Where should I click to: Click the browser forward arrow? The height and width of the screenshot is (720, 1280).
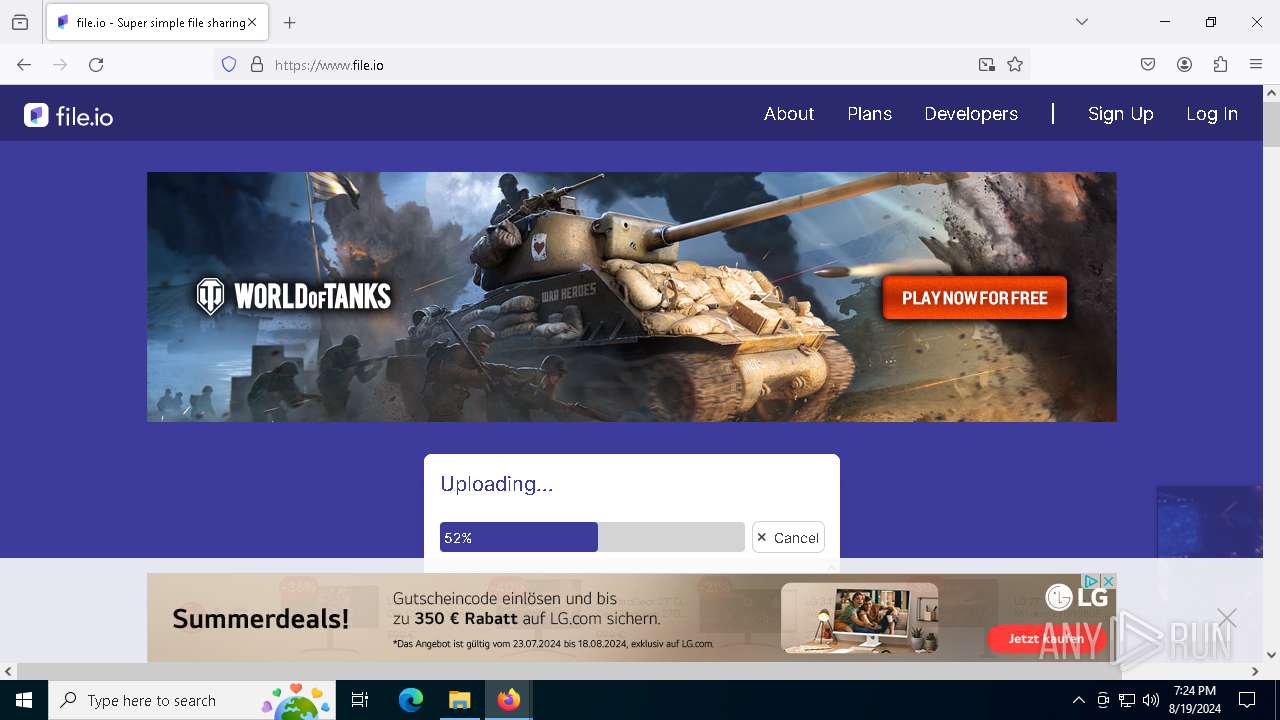[60, 65]
